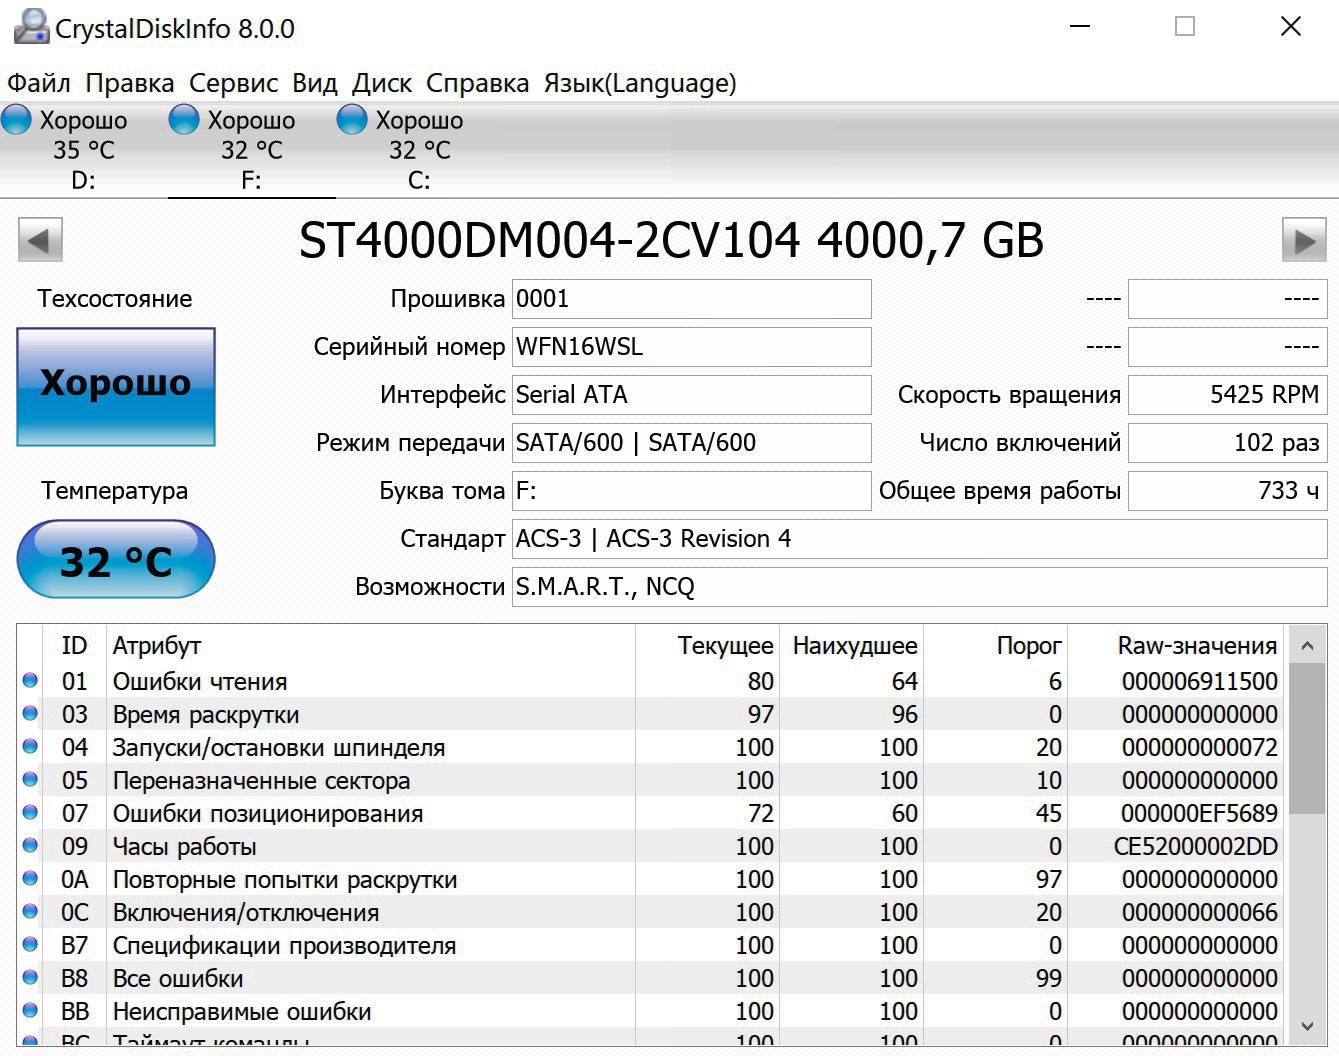Open the Правка menu
Viewport: 1339px width, 1056px height.
130,83
